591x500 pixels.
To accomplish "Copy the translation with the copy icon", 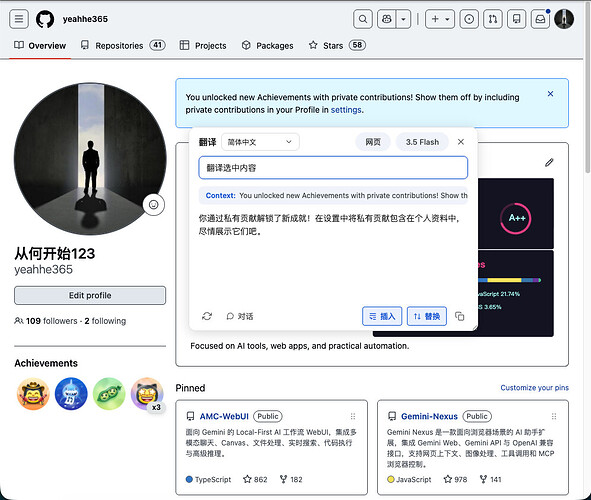I will coord(459,316).
